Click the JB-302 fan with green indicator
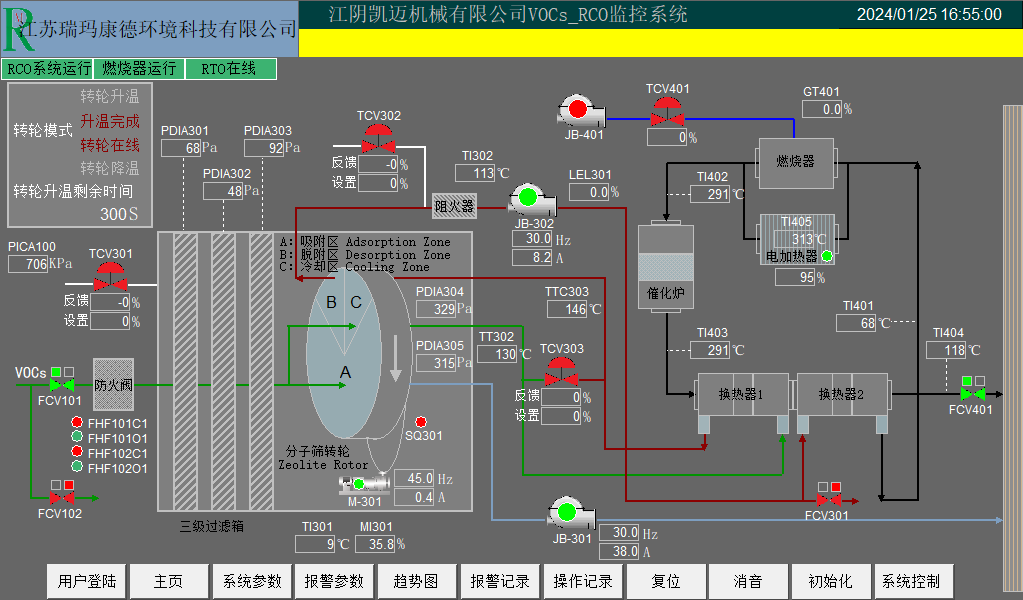Screen dimensions: 1023x600 click(x=532, y=200)
